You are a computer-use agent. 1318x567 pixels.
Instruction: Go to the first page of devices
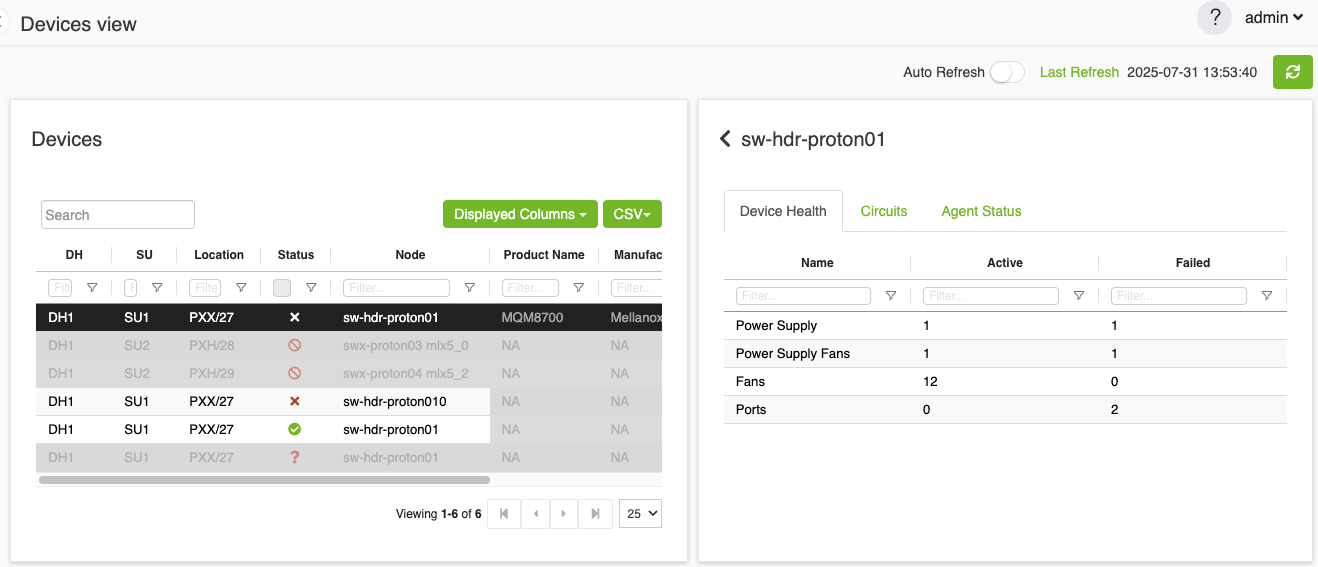pyautogui.click(x=504, y=514)
